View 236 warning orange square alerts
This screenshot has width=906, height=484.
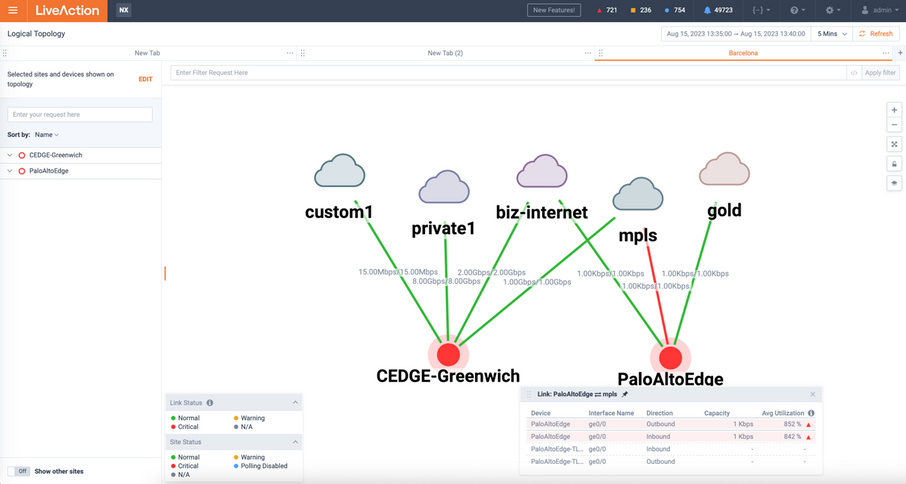[641, 10]
